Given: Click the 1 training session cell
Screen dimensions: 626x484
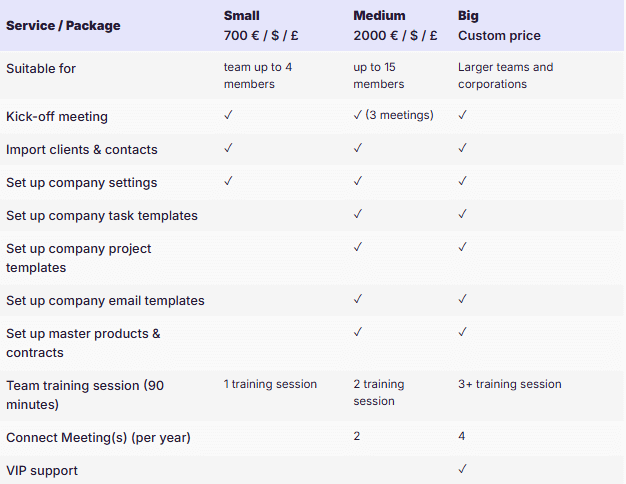Looking at the screenshot, I should coord(270,384).
